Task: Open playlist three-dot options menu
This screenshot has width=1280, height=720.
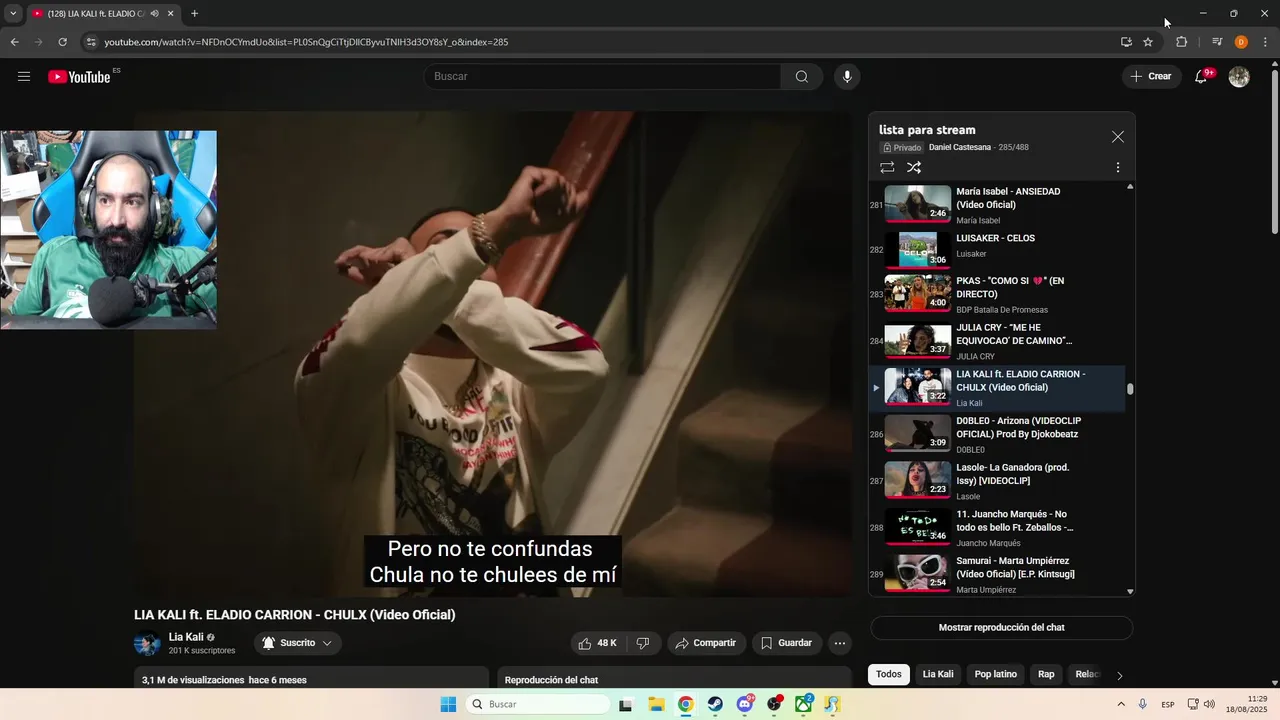Action: [x=1118, y=168]
